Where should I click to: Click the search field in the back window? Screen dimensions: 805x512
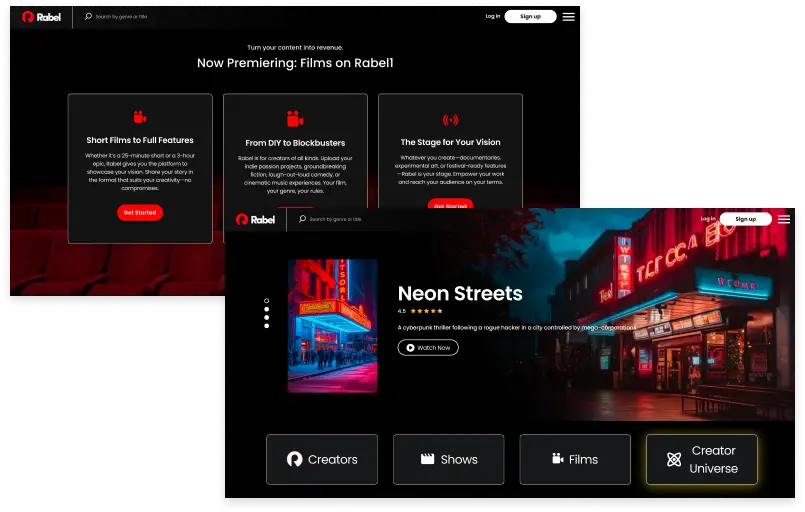121,16
